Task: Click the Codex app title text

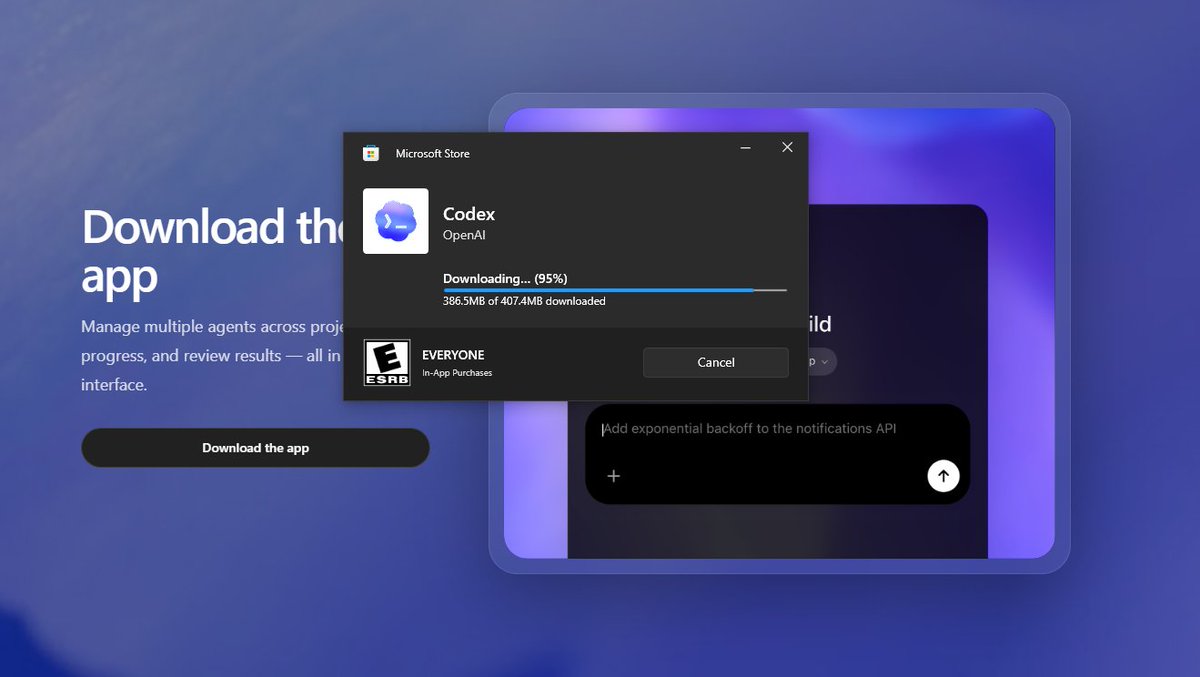Action: pos(469,214)
